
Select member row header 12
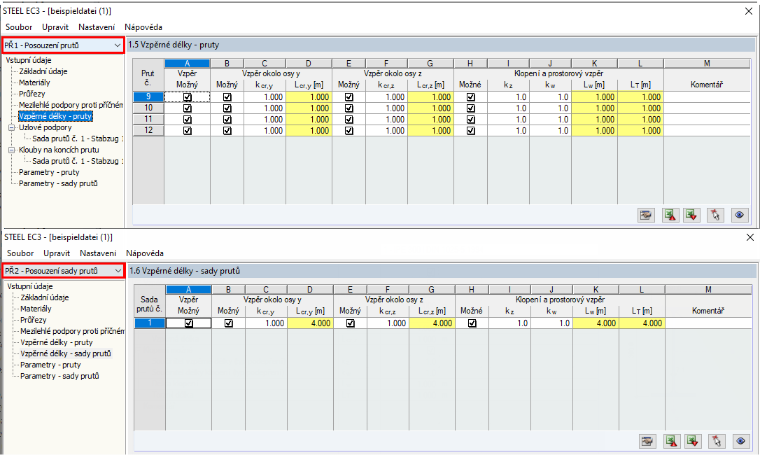(x=148, y=130)
